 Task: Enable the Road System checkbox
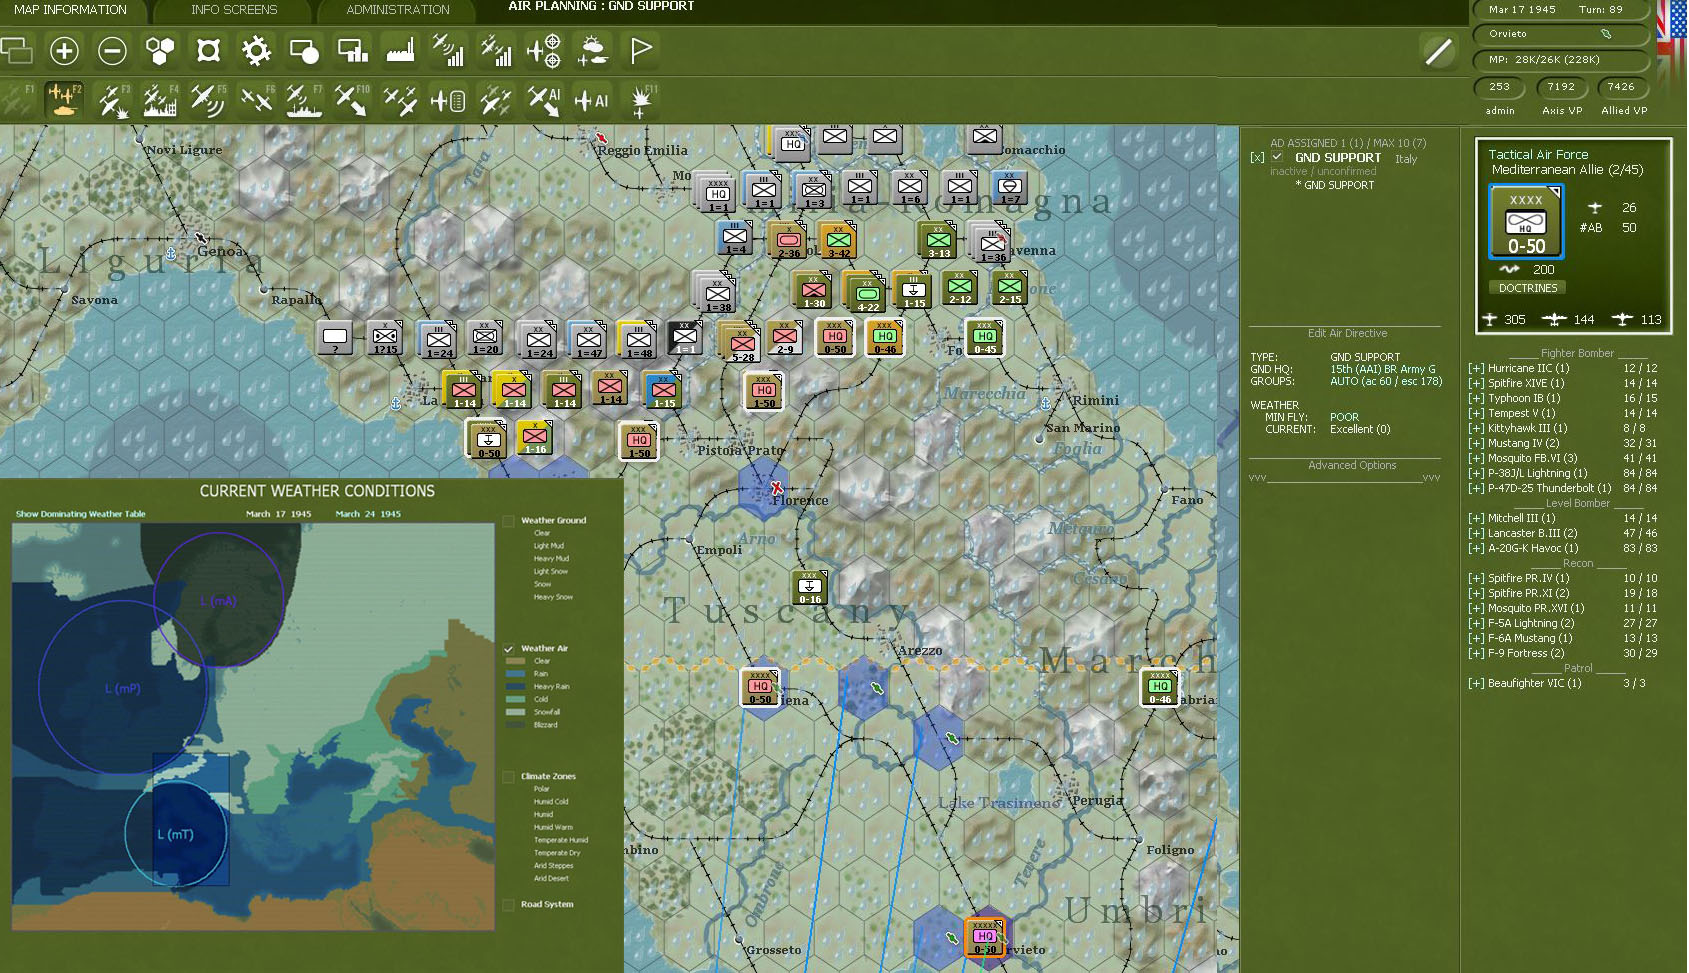point(509,905)
